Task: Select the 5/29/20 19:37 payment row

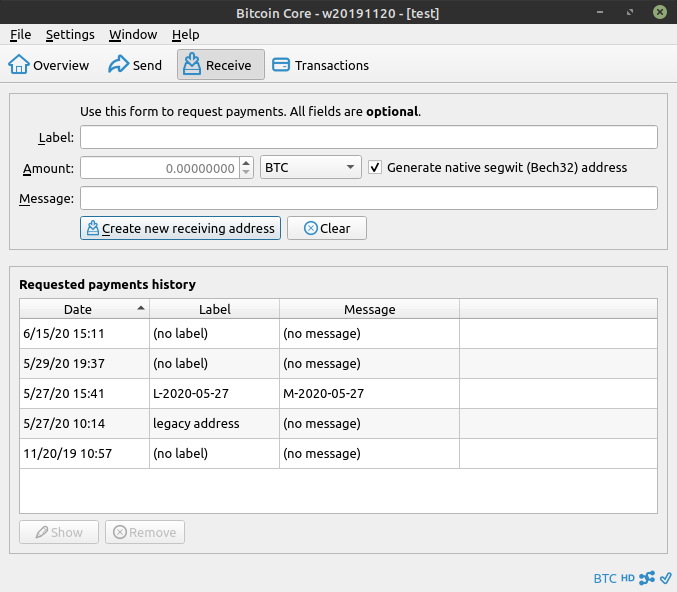Action: click(x=338, y=364)
